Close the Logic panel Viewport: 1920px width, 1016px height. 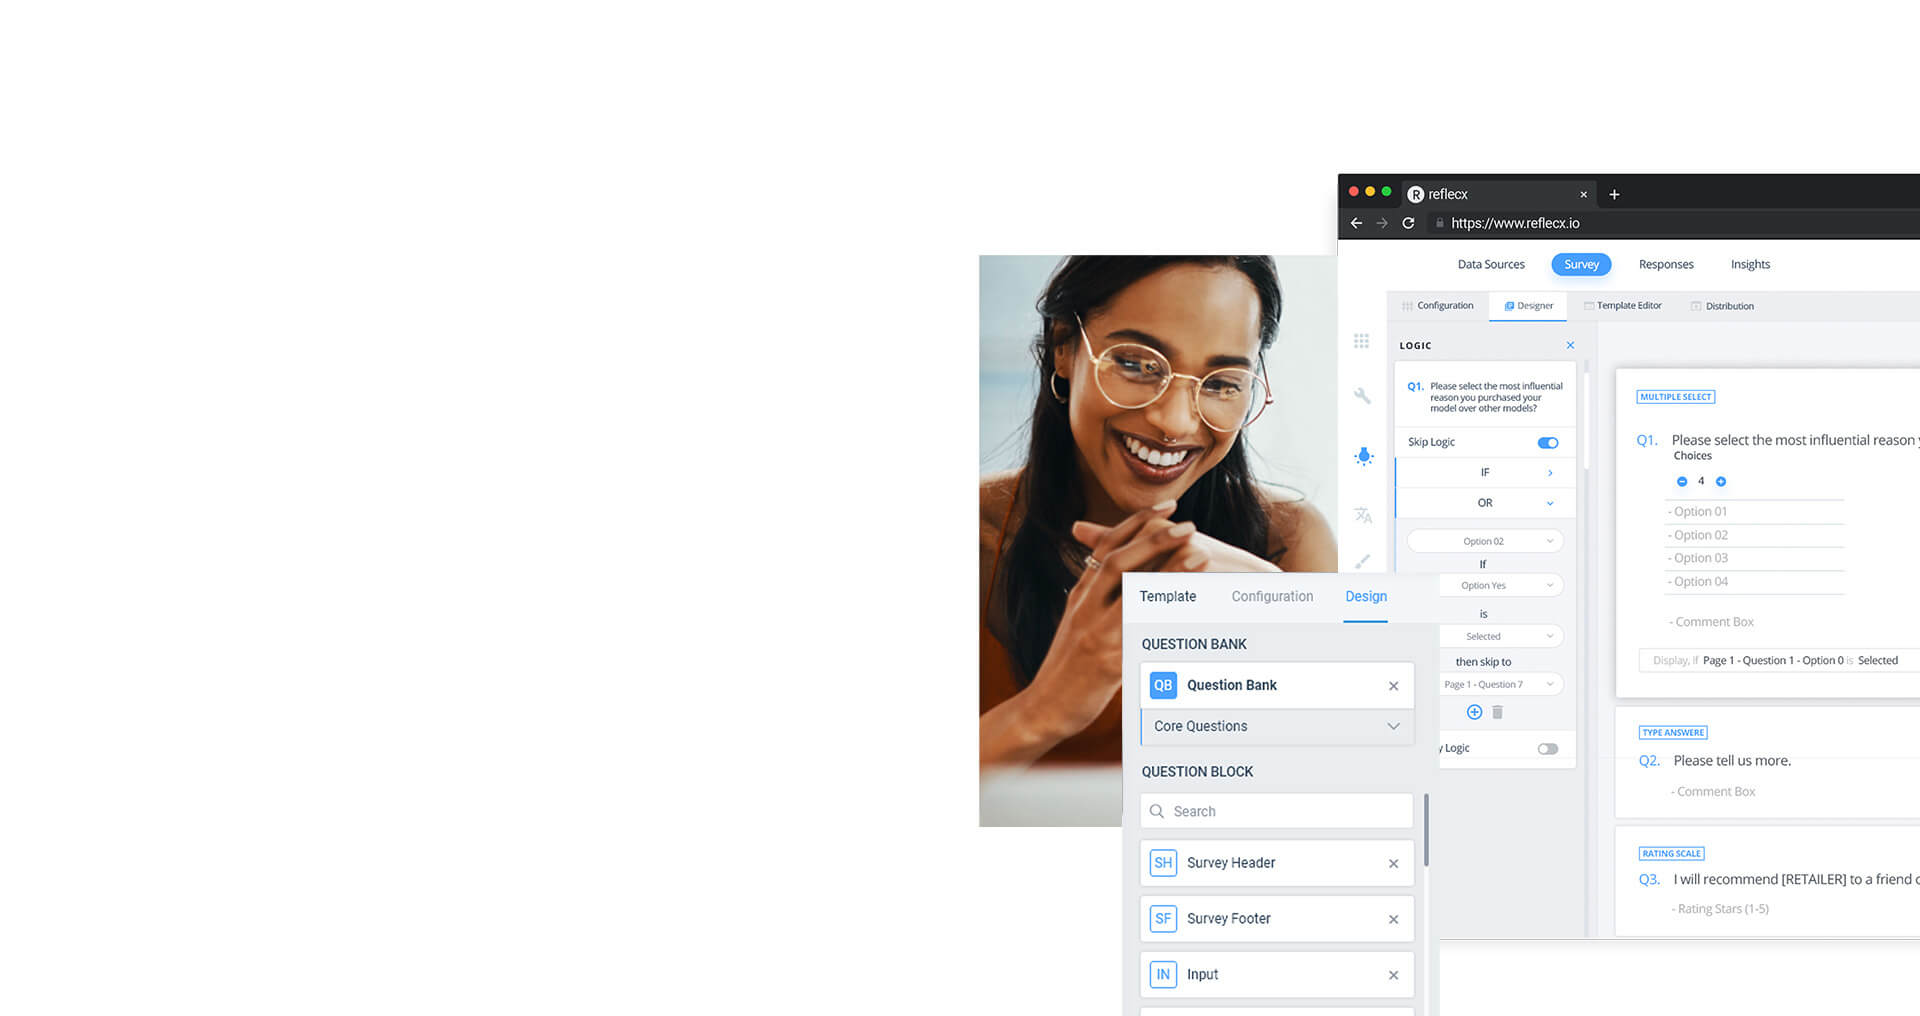(1570, 345)
